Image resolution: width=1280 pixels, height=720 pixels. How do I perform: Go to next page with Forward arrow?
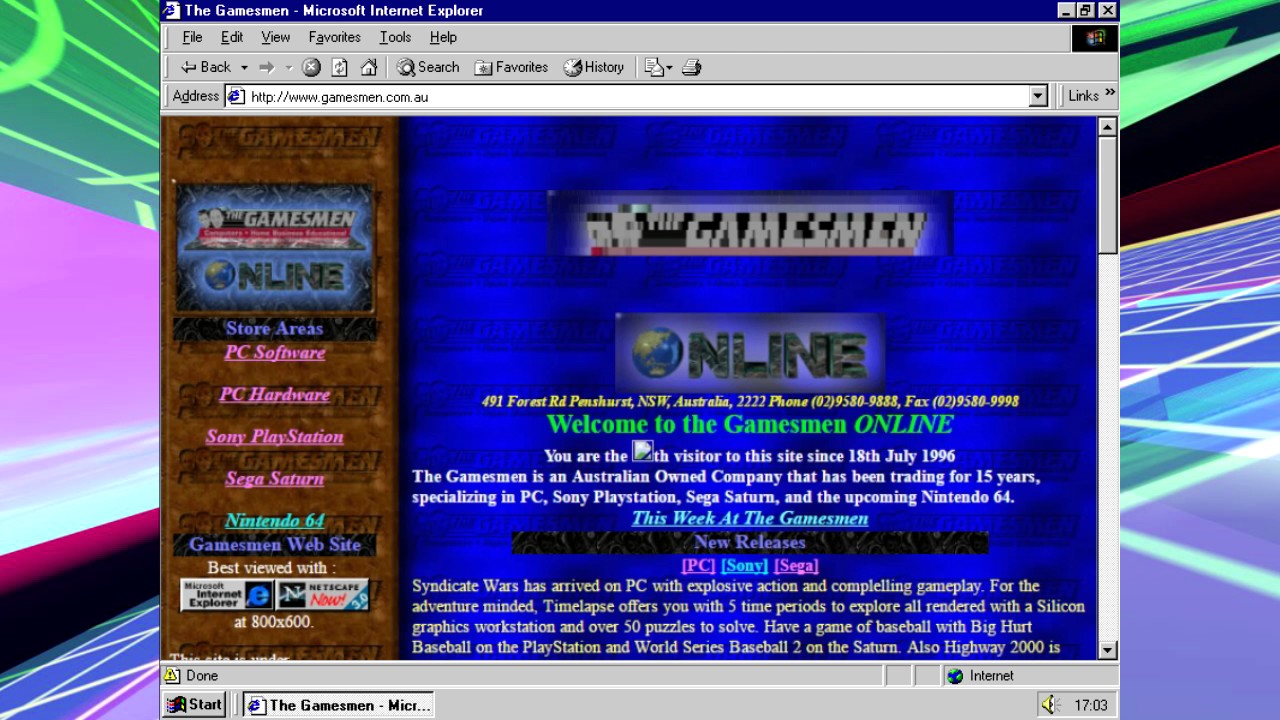[x=266, y=67]
